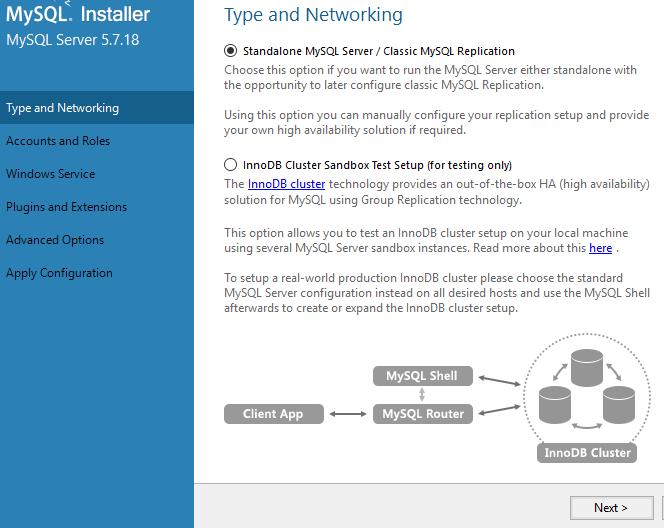Screen dimensions: 664x528
Task: Click the arrow between Client App and Router
Action: tap(348, 414)
